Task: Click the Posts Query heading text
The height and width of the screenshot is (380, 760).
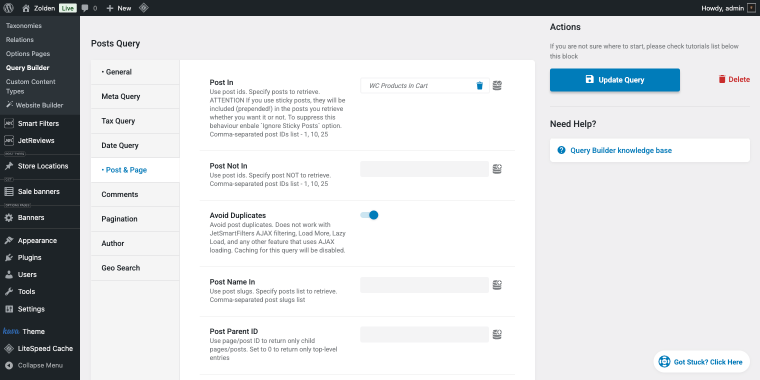Action: click(x=115, y=44)
